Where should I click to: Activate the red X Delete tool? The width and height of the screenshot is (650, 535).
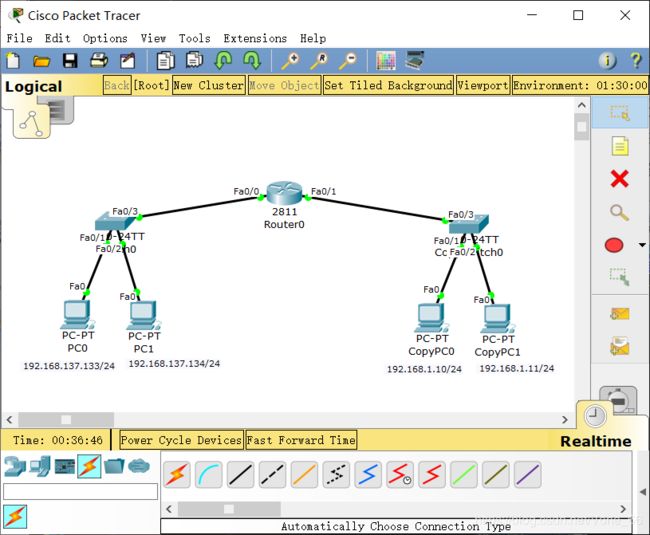pos(619,179)
